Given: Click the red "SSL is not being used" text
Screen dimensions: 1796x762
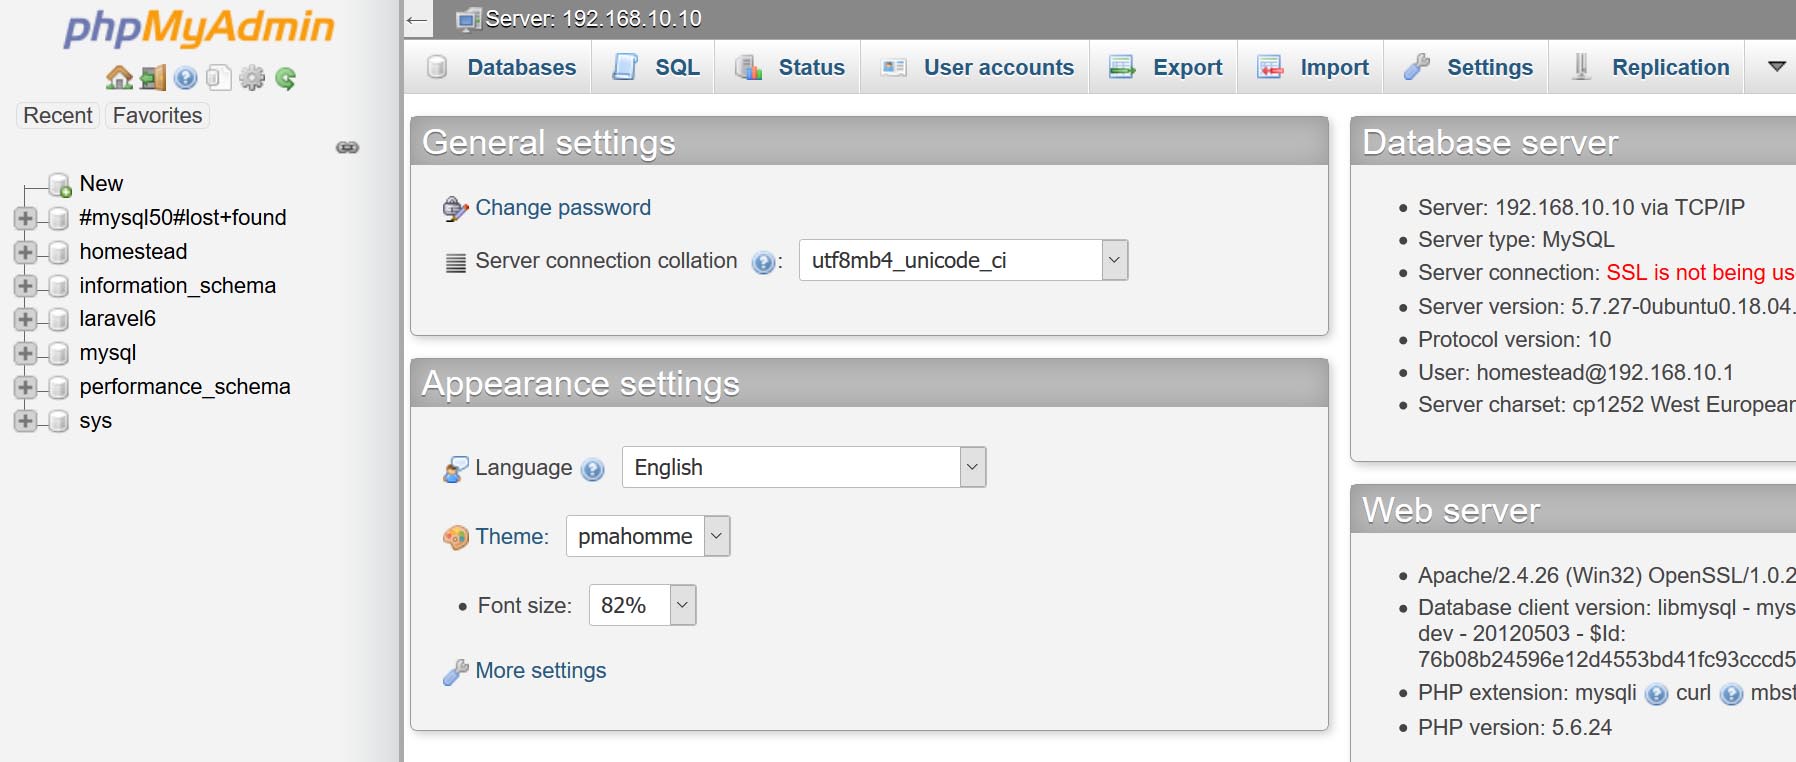Looking at the screenshot, I should click(1701, 272).
